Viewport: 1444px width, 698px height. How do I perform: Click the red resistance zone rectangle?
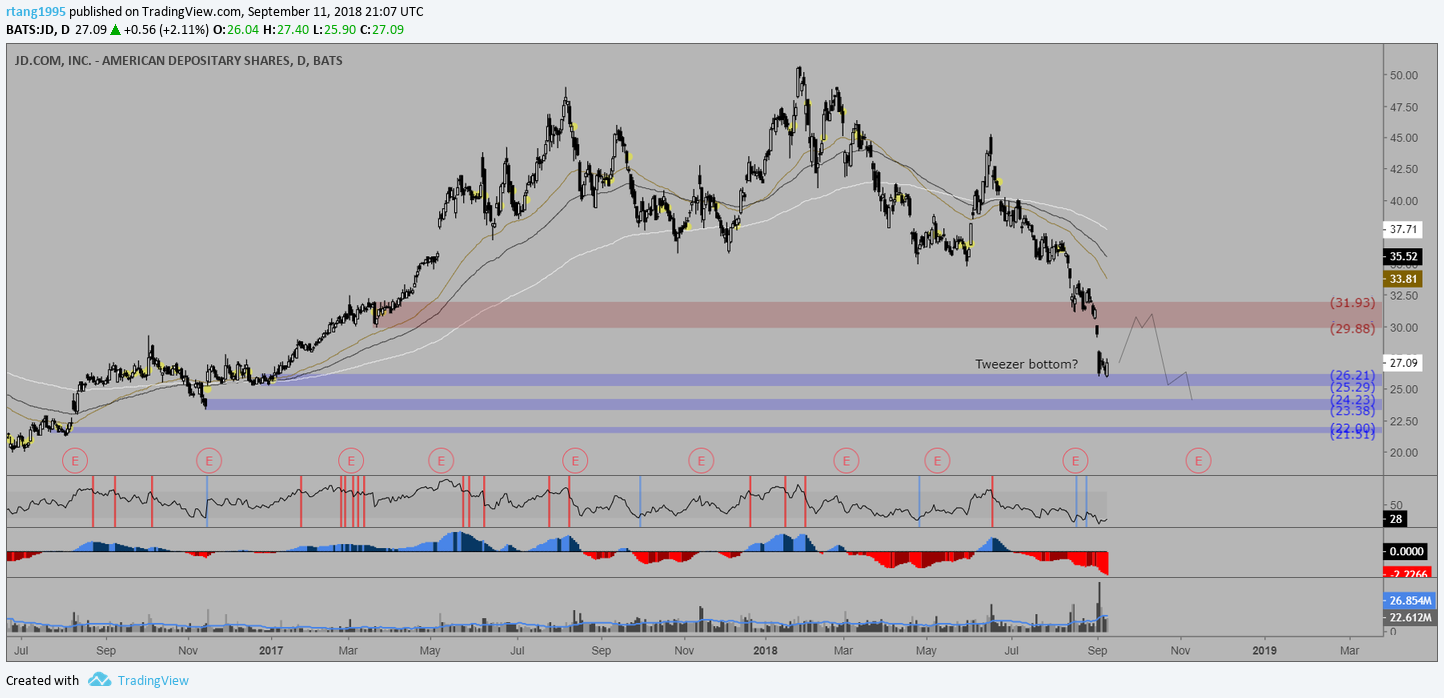(877, 315)
